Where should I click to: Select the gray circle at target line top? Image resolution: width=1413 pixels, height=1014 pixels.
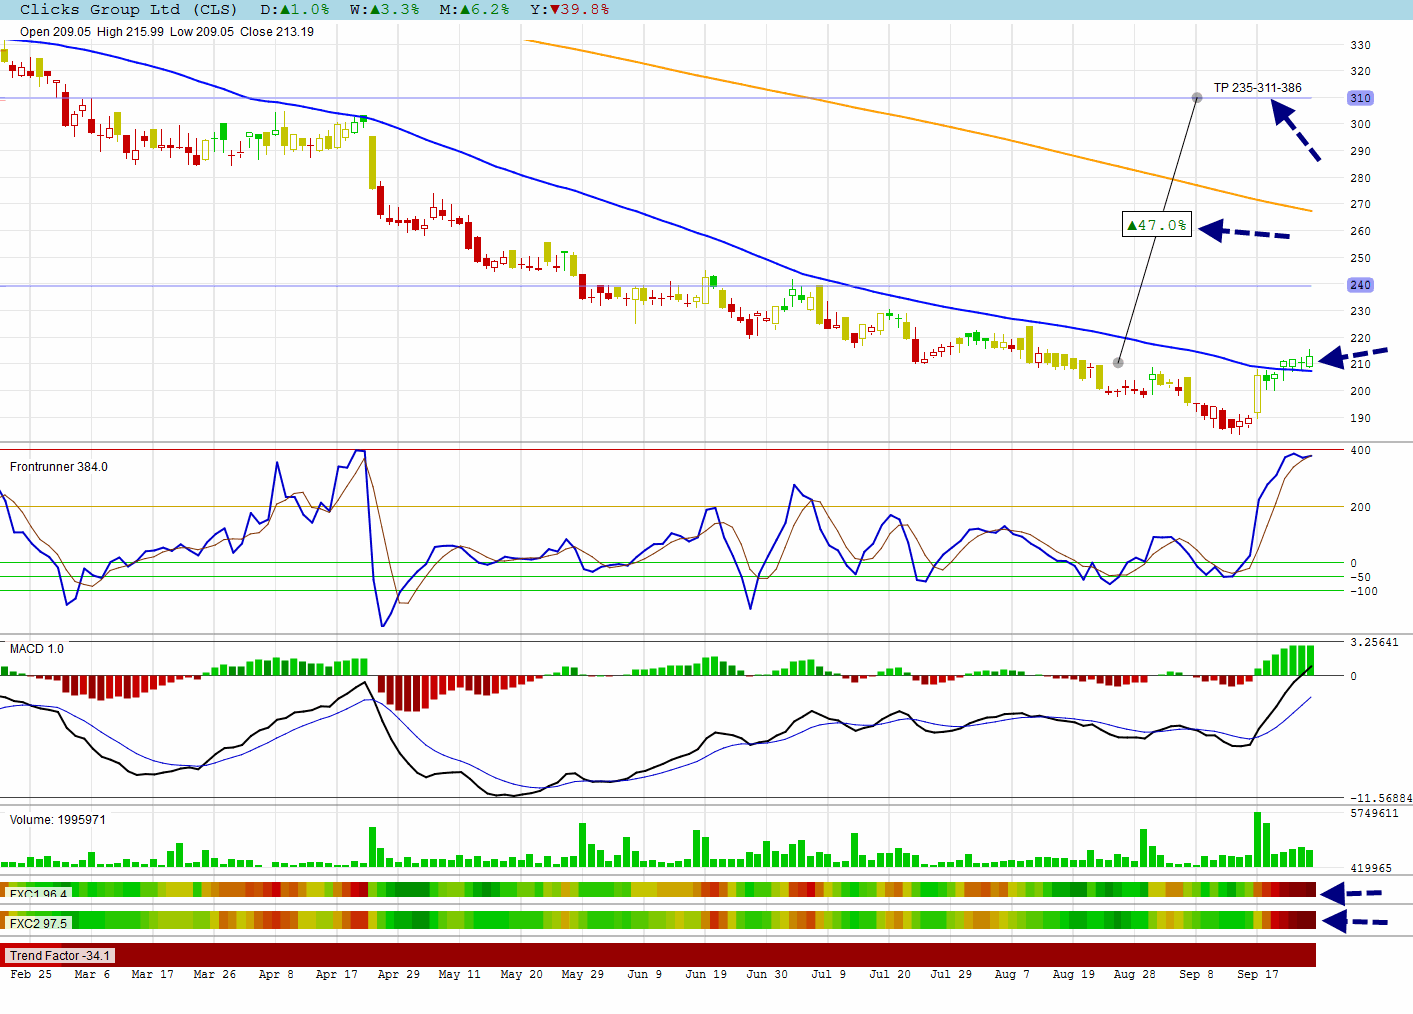(x=1197, y=98)
